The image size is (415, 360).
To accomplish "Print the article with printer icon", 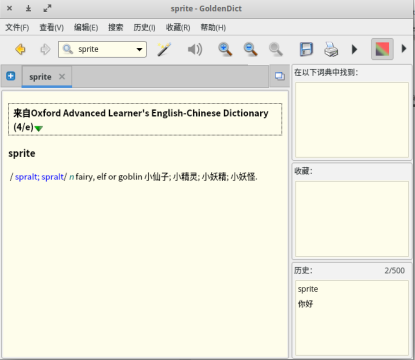I will 331,49.
